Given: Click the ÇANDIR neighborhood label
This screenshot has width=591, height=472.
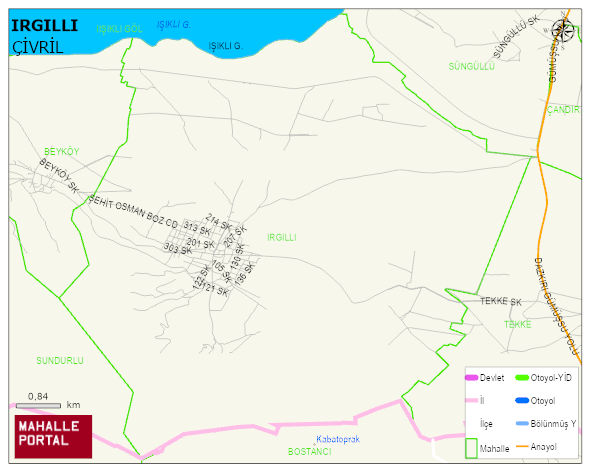Looking at the screenshot, I should pyautogui.click(x=563, y=109).
